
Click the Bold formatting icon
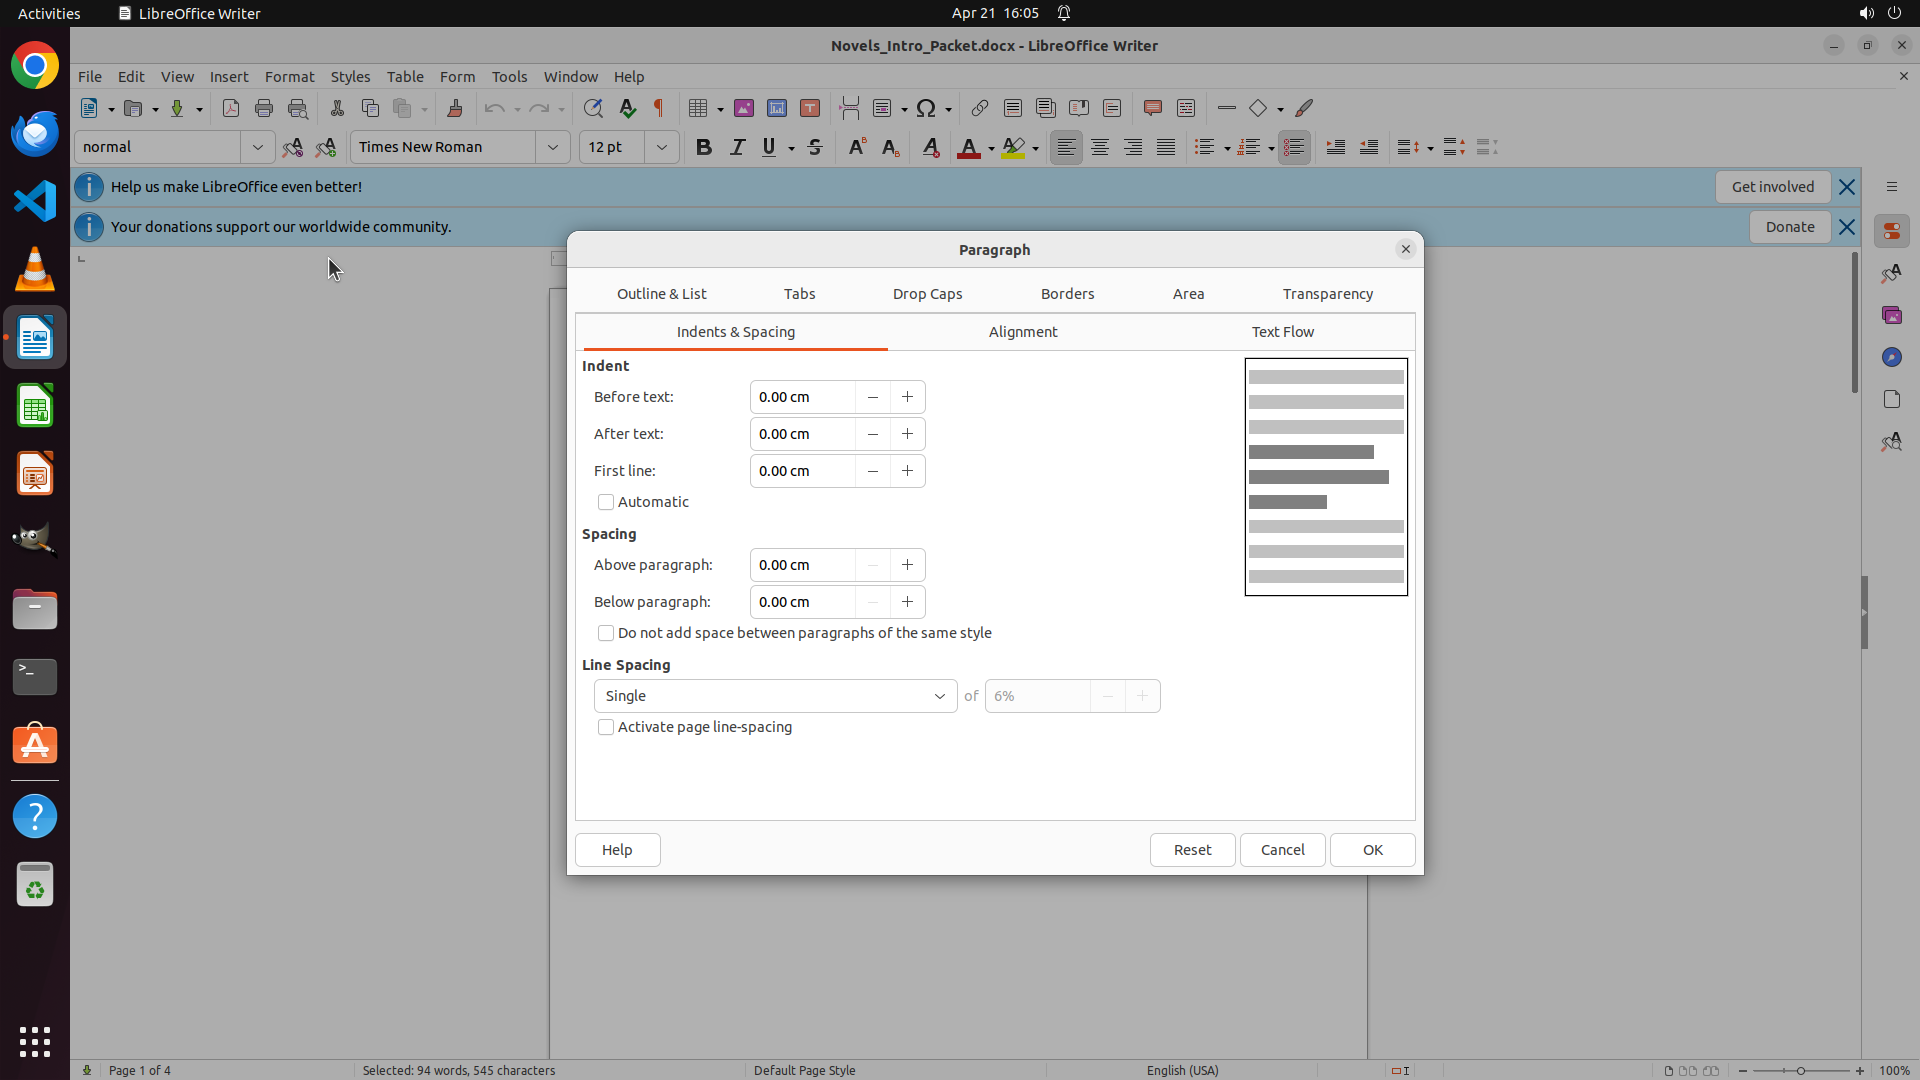[704, 147]
